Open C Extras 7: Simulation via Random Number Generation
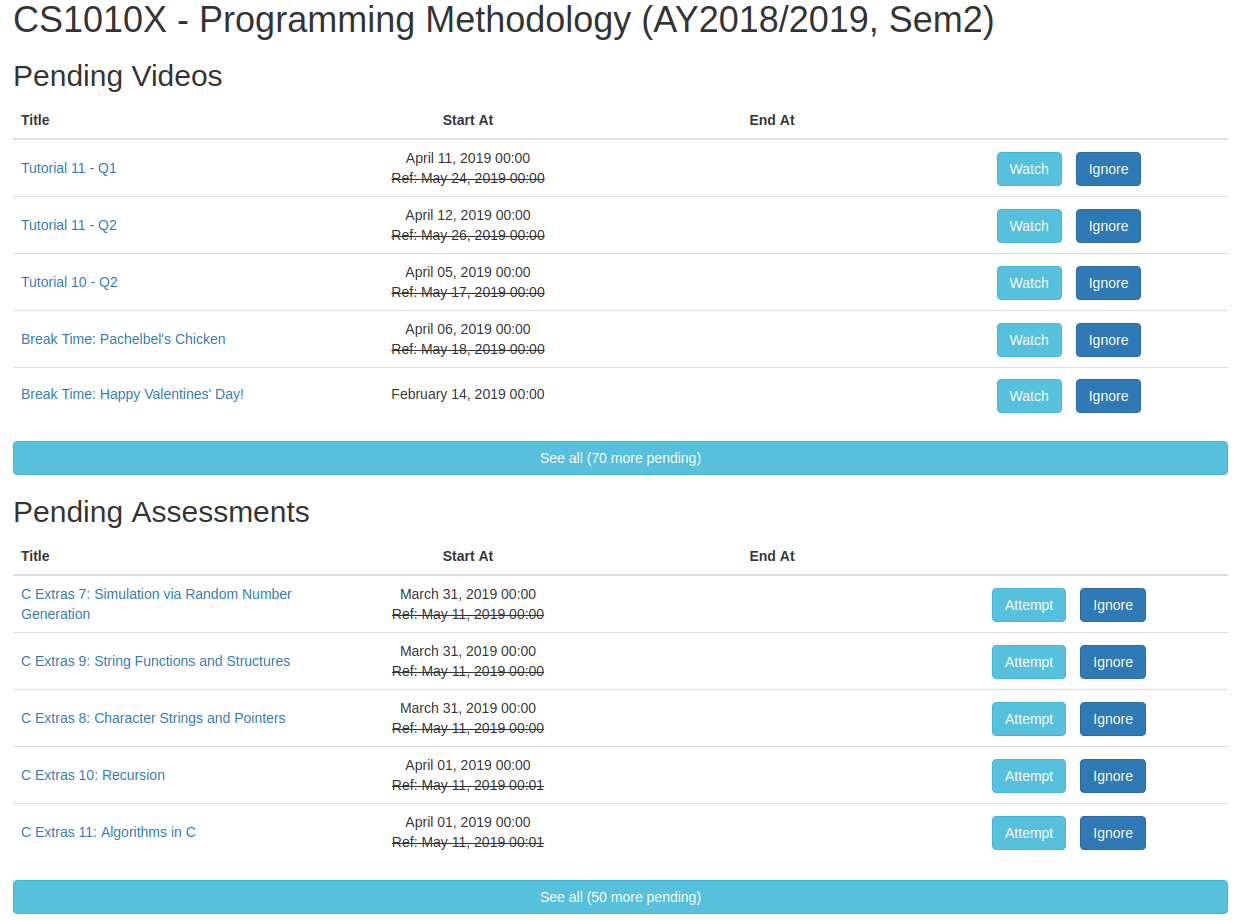The image size is (1236, 920). click(156, 603)
